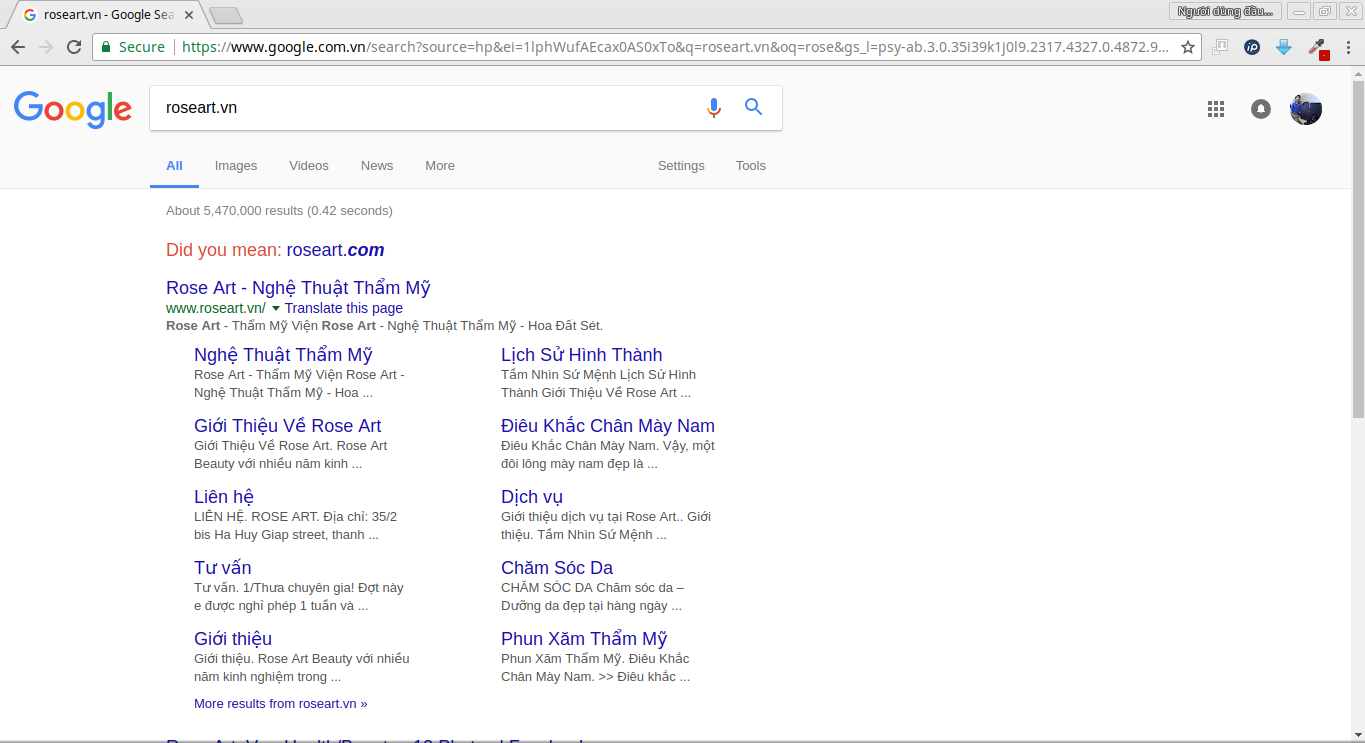
Task: Expand dropdown arrow next to www.roseart.vn
Action: (276, 308)
